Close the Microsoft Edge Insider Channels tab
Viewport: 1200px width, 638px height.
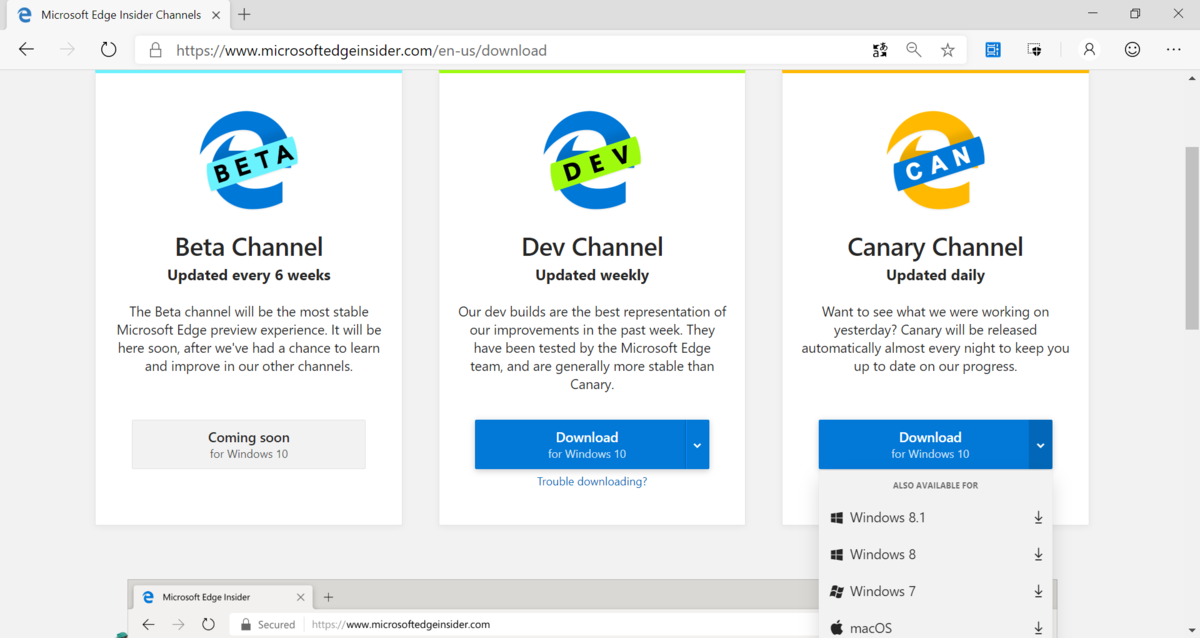(x=217, y=15)
